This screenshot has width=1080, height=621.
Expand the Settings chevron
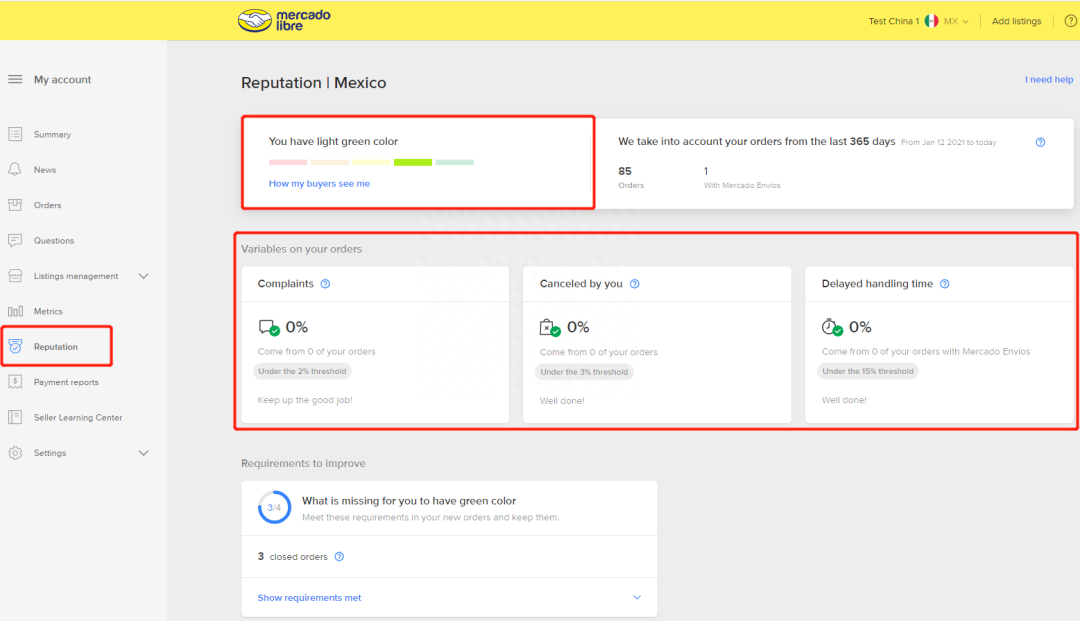pos(143,453)
